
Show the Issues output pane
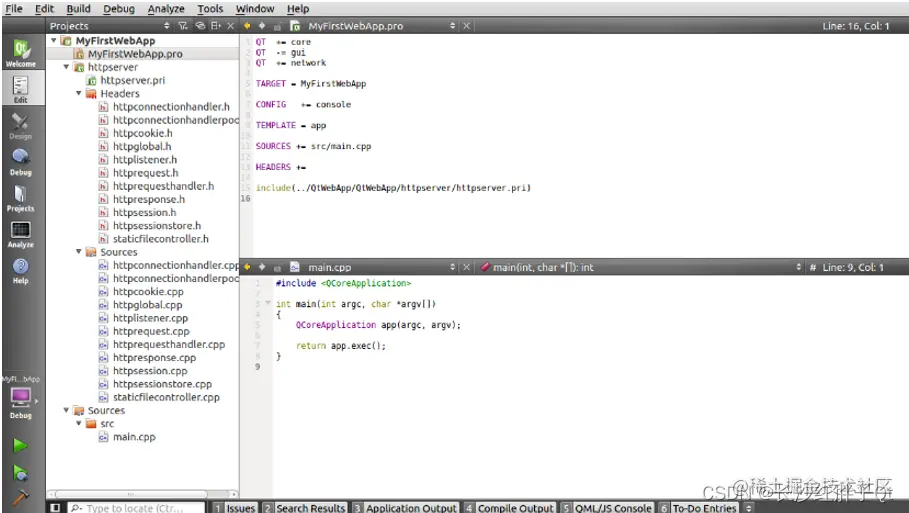235,508
